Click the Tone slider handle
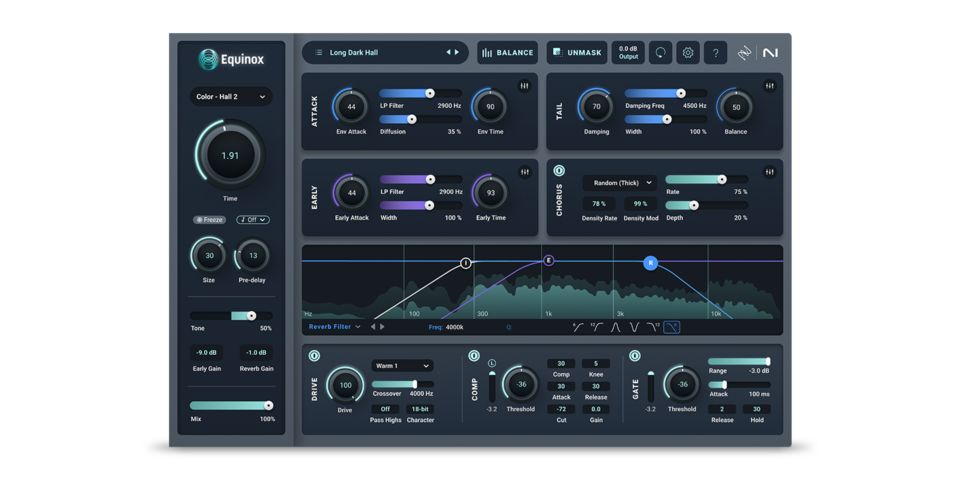Image resolution: width=960 pixels, height=480 pixels. 251,316
